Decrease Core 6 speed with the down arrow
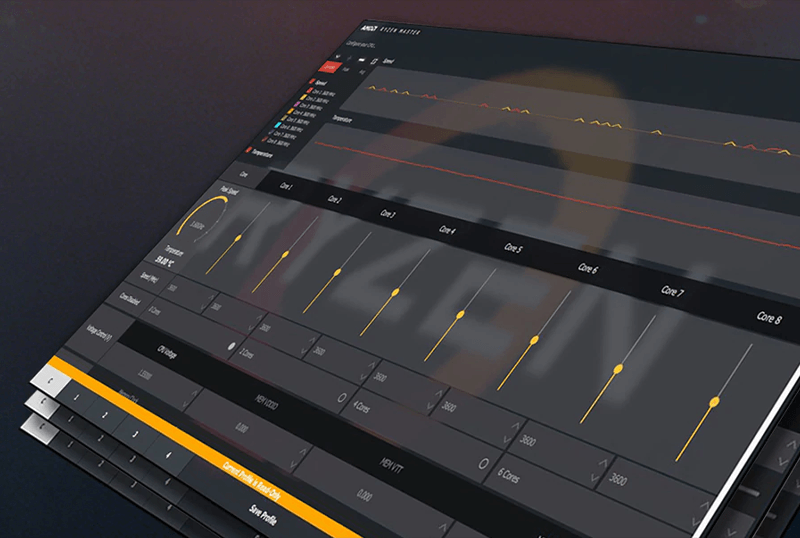Screen dimensions: 800x538 [508, 440]
